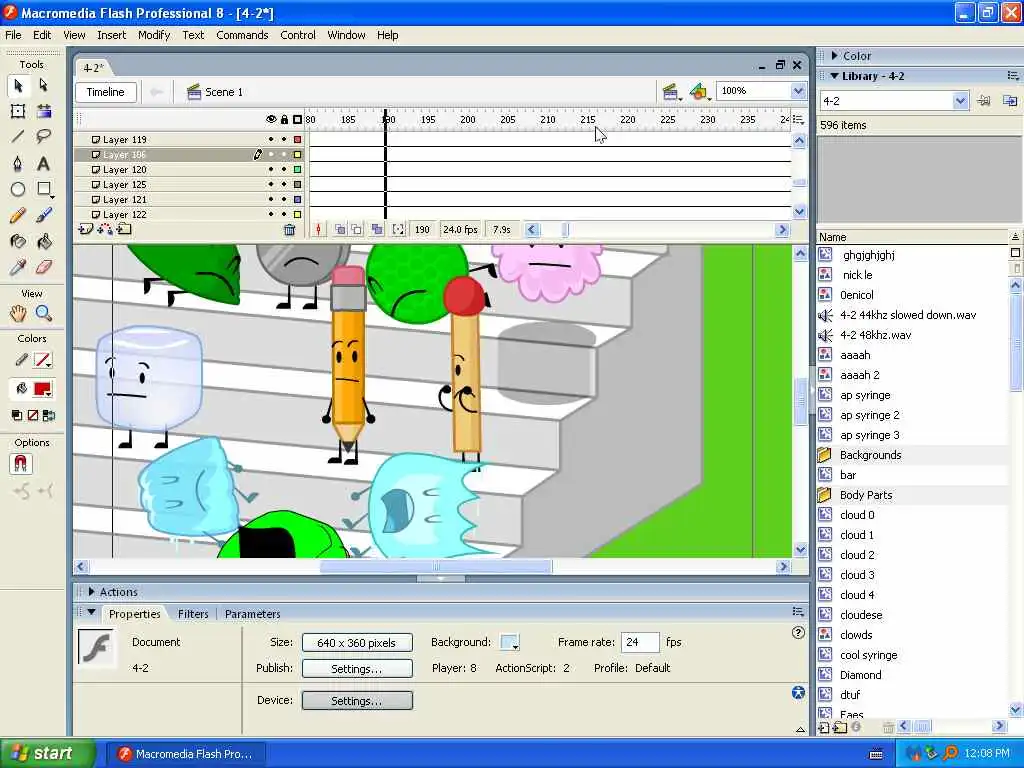
Task: Select the Free Transform tool
Action: (18, 111)
